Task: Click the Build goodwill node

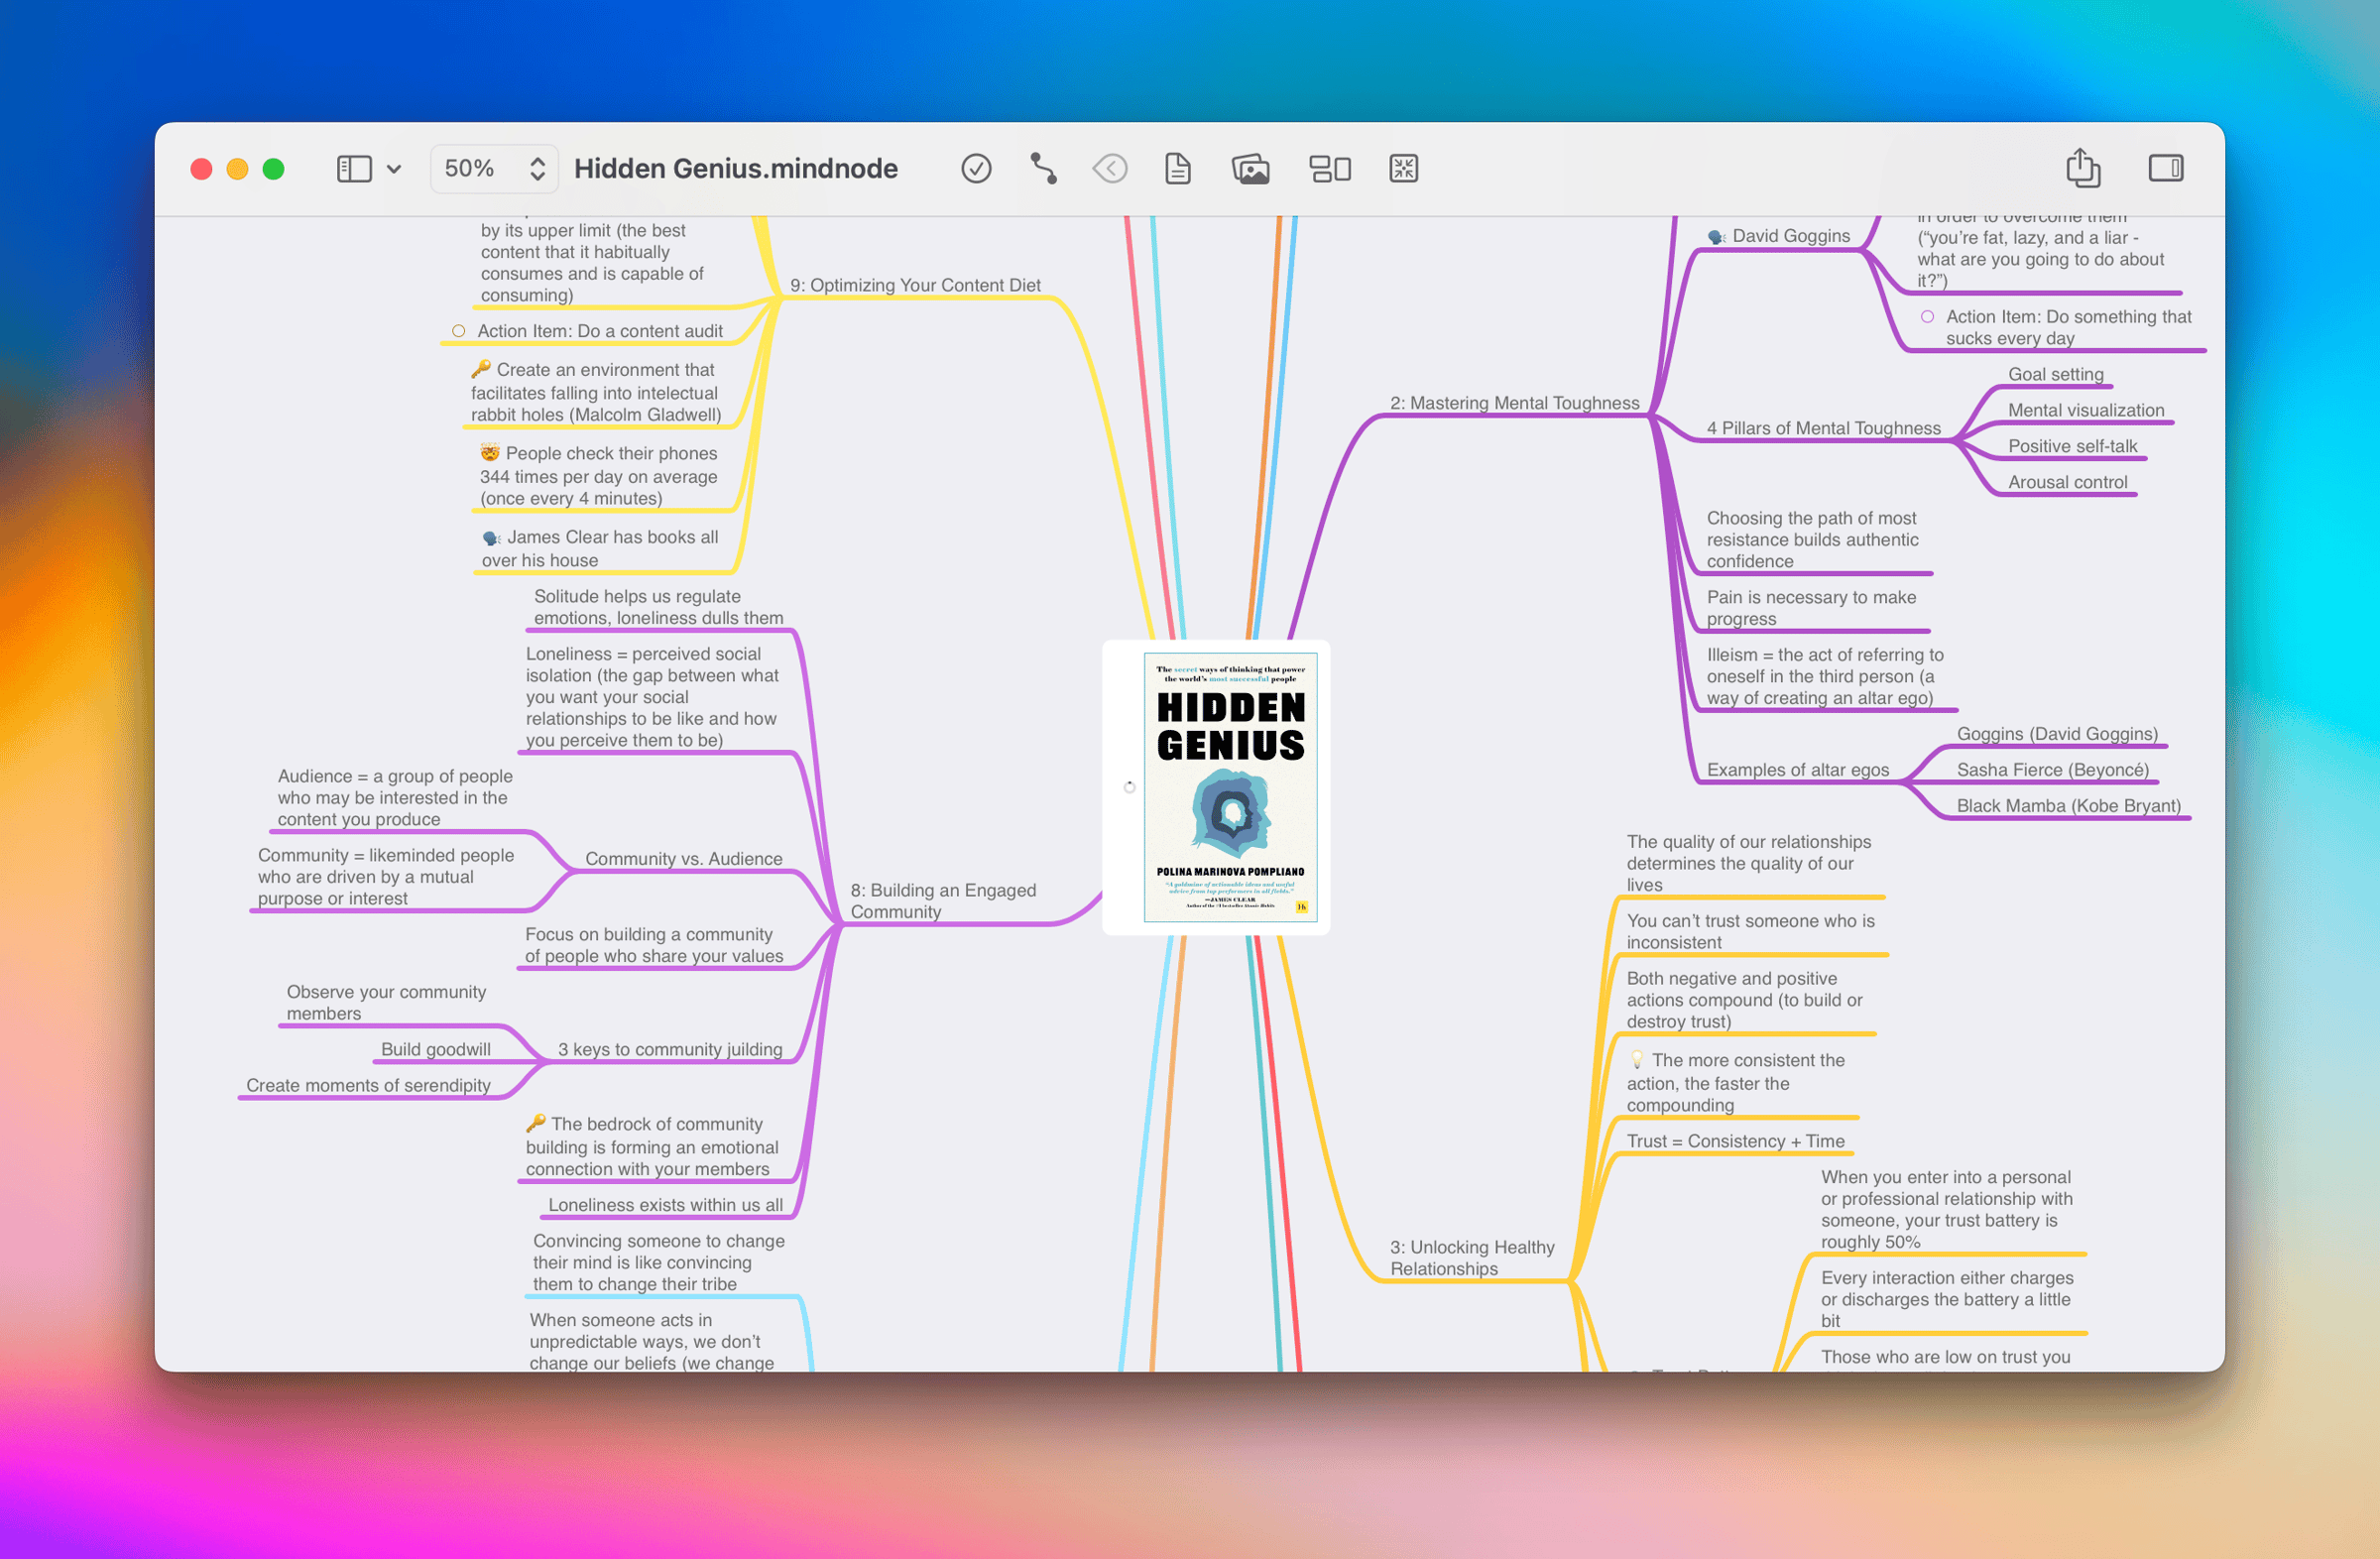Action: [x=435, y=1049]
